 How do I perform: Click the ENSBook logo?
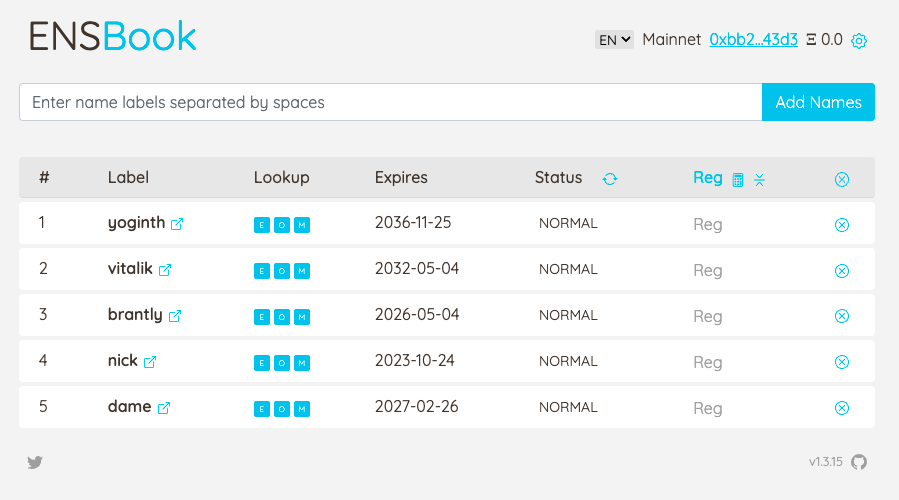[x=112, y=36]
